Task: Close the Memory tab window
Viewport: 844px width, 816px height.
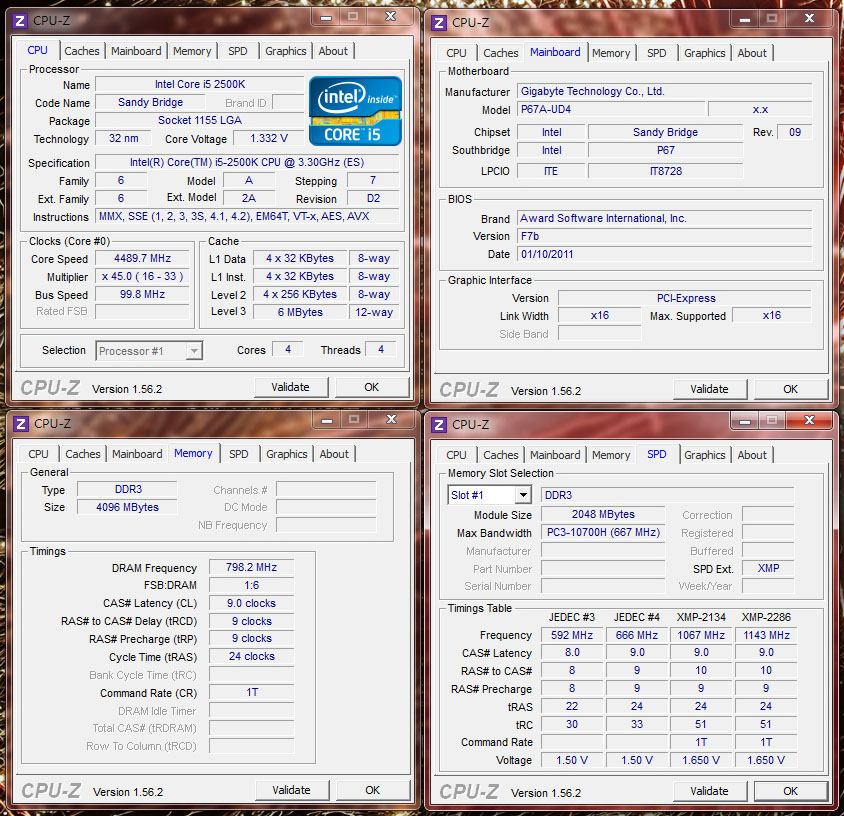Action: (x=391, y=420)
